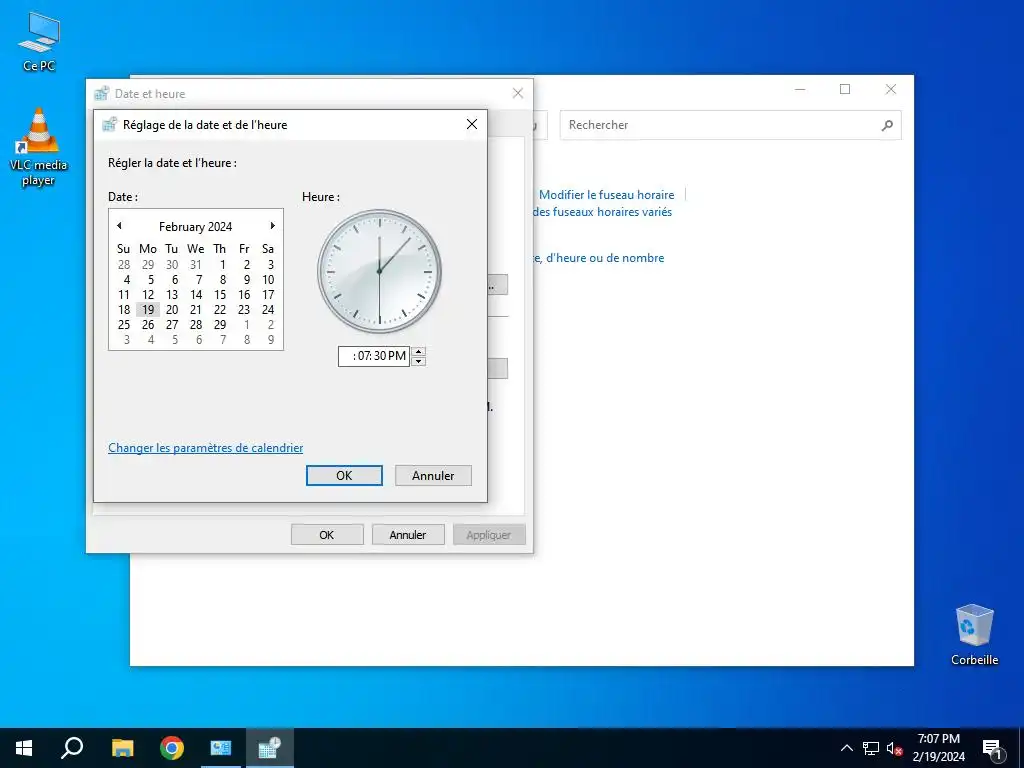Confirm with OK in Réglage dialog
1024x768 pixels.
tap(344, 475)
